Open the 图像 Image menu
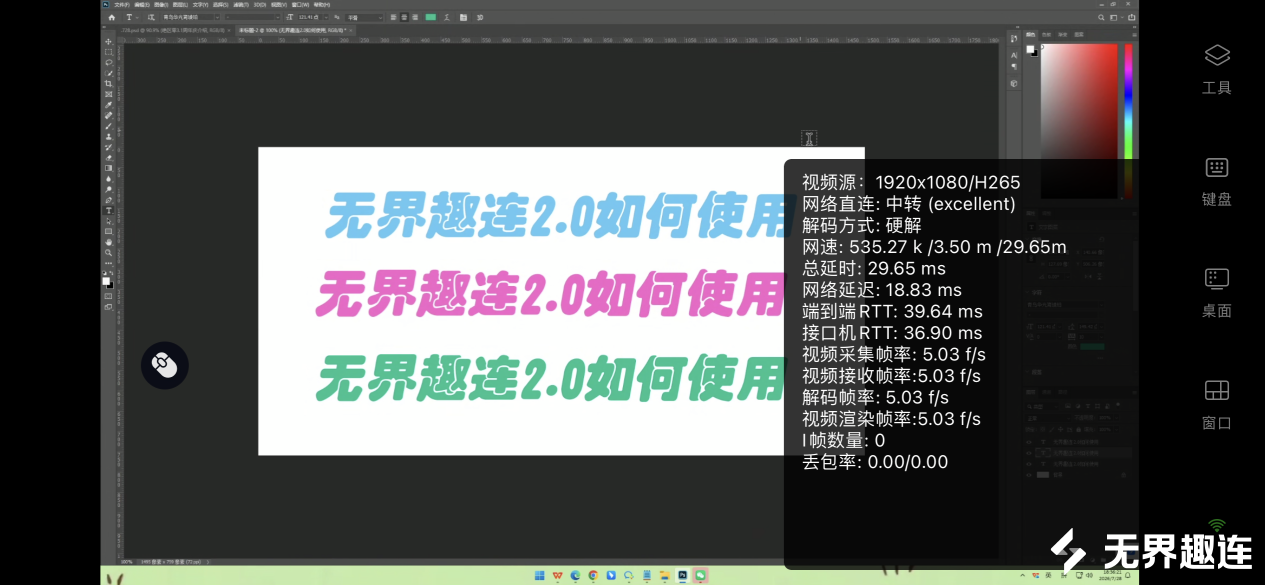Screen dimensions: 1265x585 [160, 5]
